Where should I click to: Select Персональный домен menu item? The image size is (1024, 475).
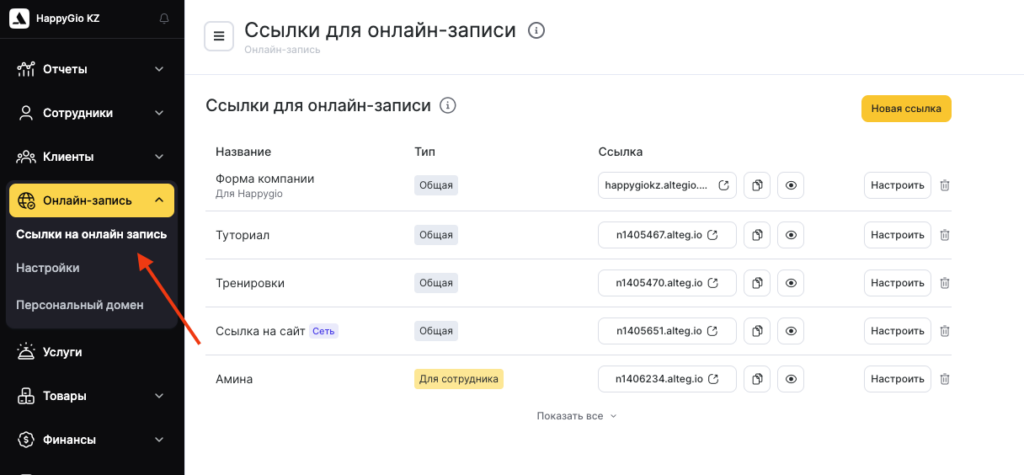pos(80,304)
